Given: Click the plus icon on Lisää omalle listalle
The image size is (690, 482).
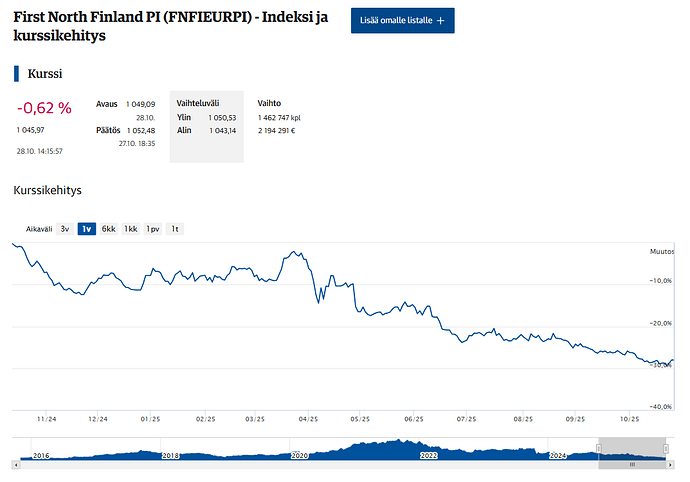Looking at the screenshot, I should [x=441, y=20].
